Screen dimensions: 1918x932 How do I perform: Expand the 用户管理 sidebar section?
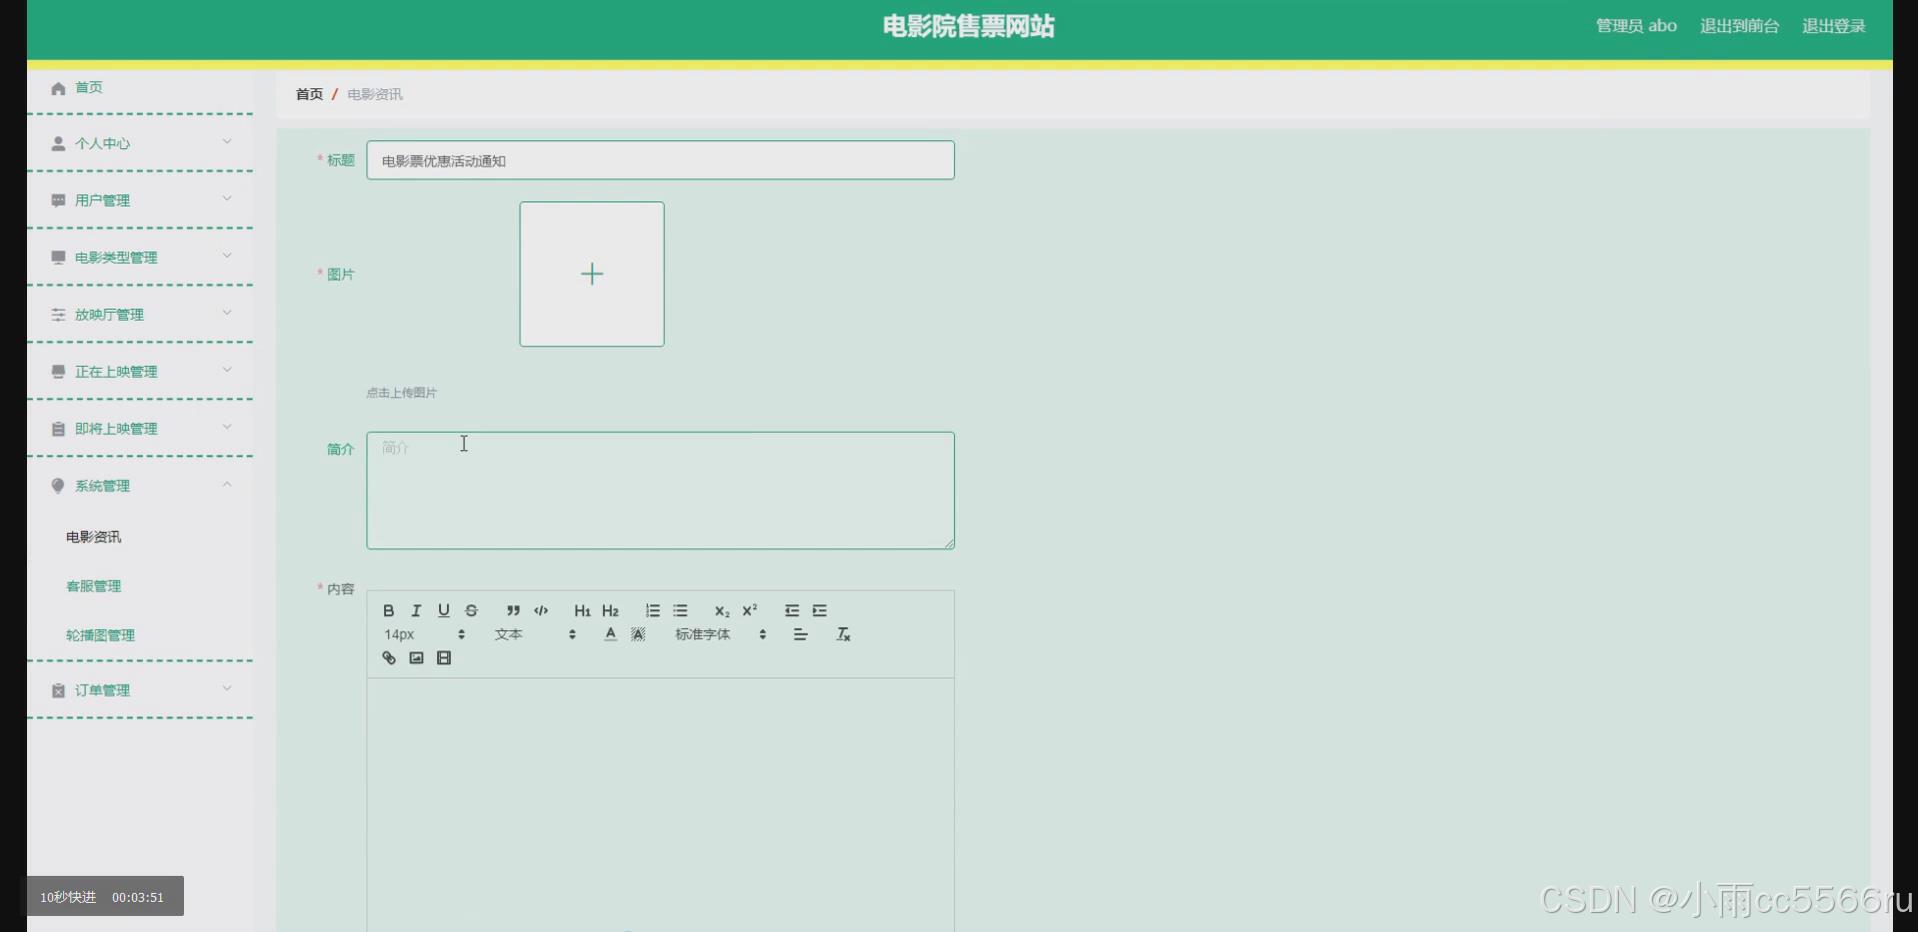102,200
